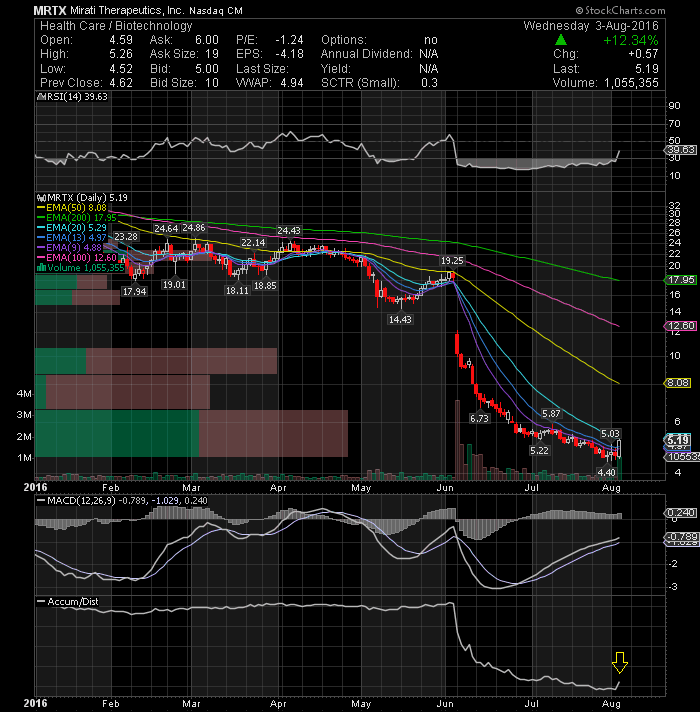700x712 pixels.
Task: Click the 39.63 RSI value tag on right axis
Action: (x=681, y=150)
